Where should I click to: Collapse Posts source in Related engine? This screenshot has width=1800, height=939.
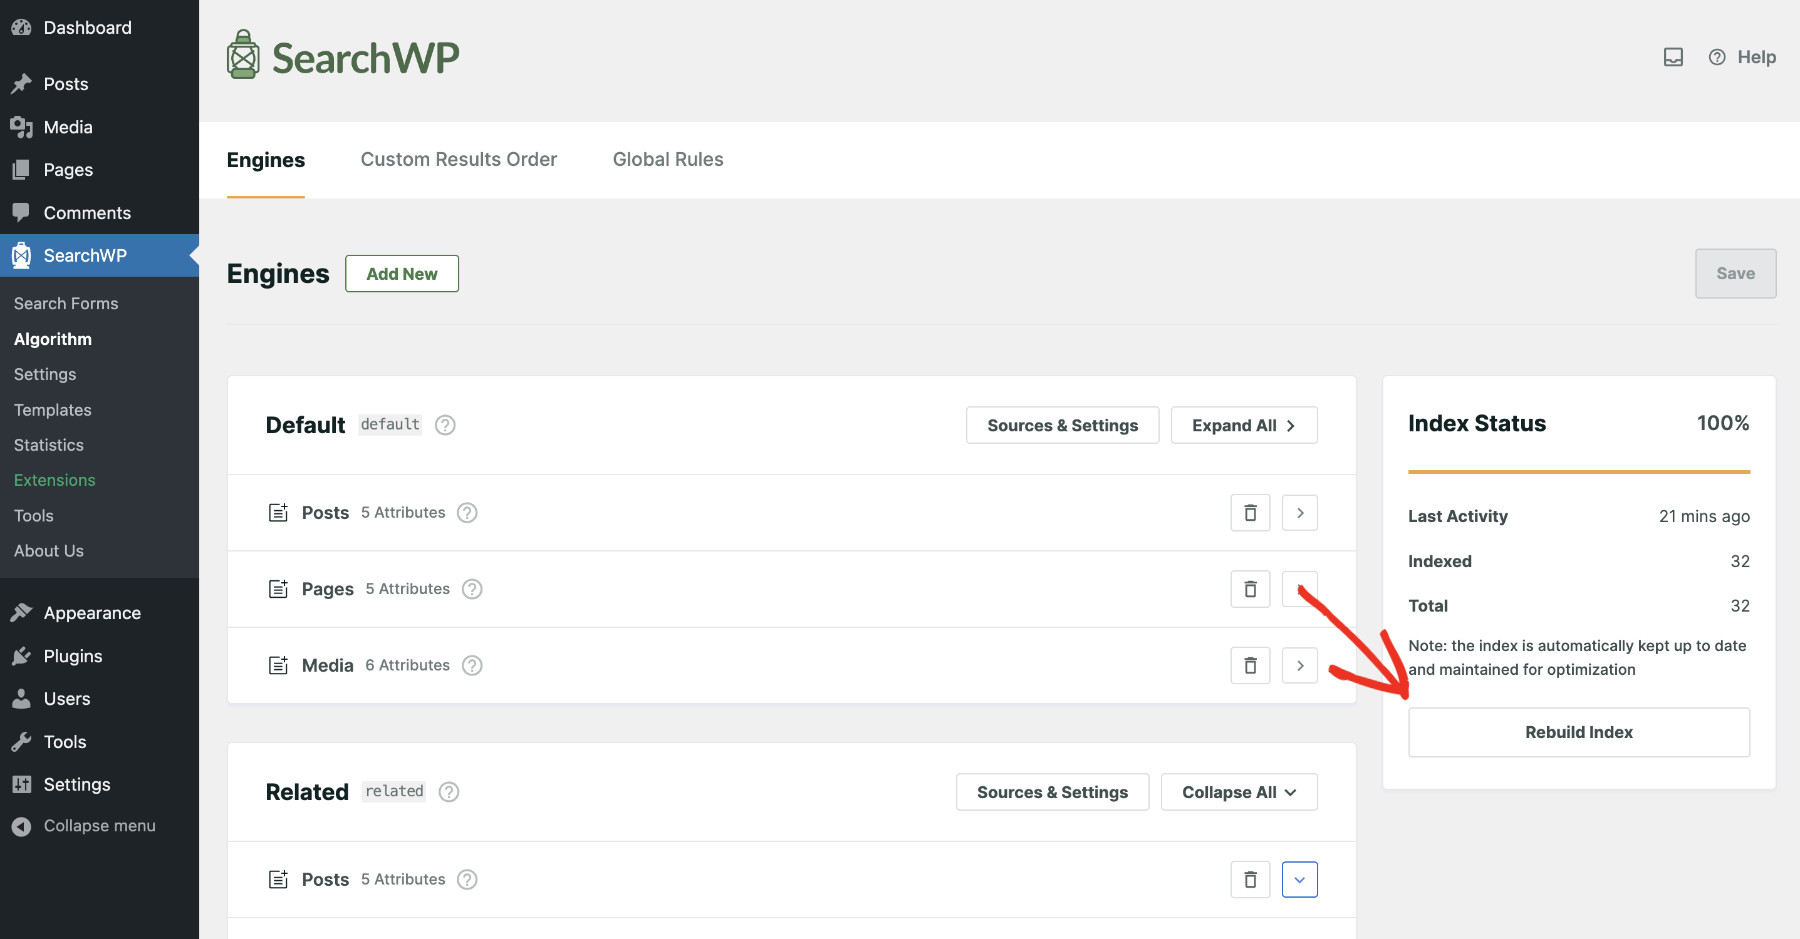[1300, 879]
